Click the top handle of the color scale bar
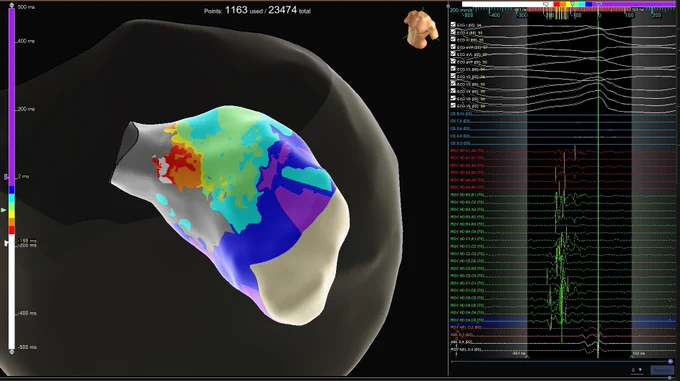Screen dimensions: 680x381 (x=12, y=6)
